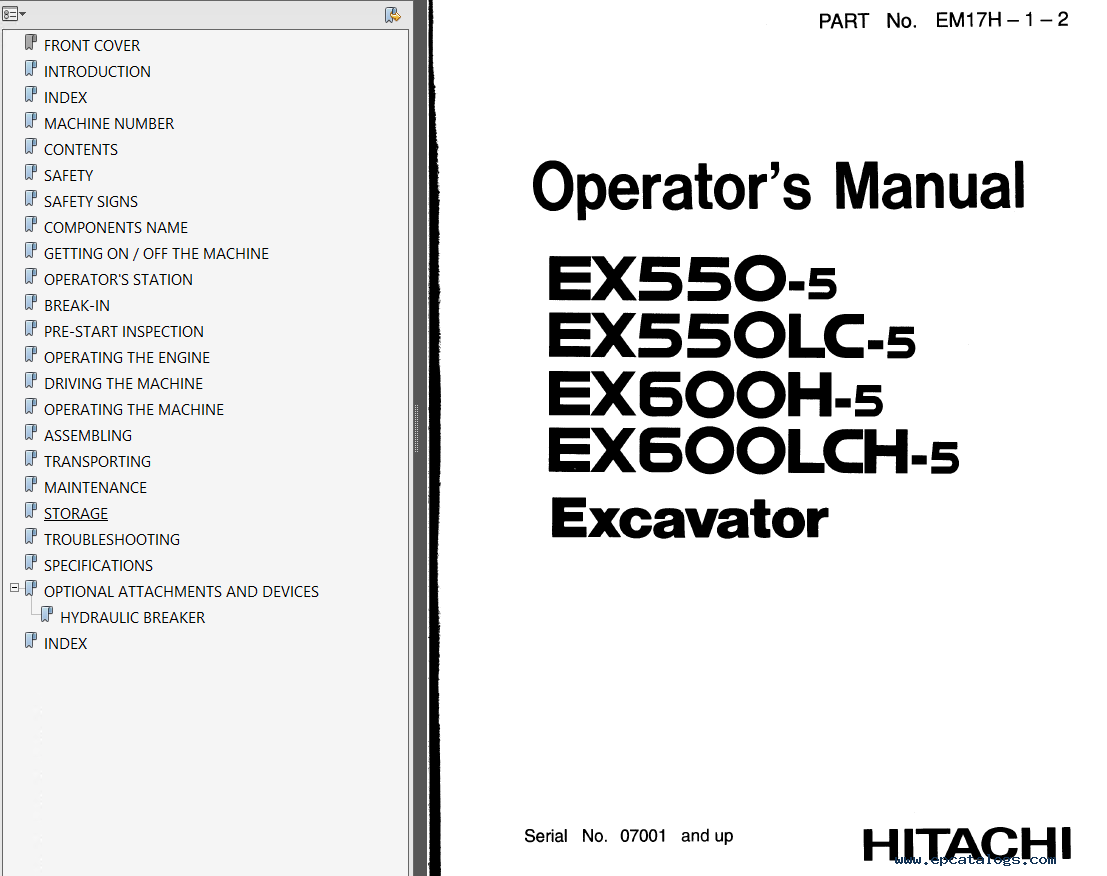The width and height of the screenshot is (1107, 876).
Task: Click the EX550LC-5 model name on cover
Action: pos(731,337)
